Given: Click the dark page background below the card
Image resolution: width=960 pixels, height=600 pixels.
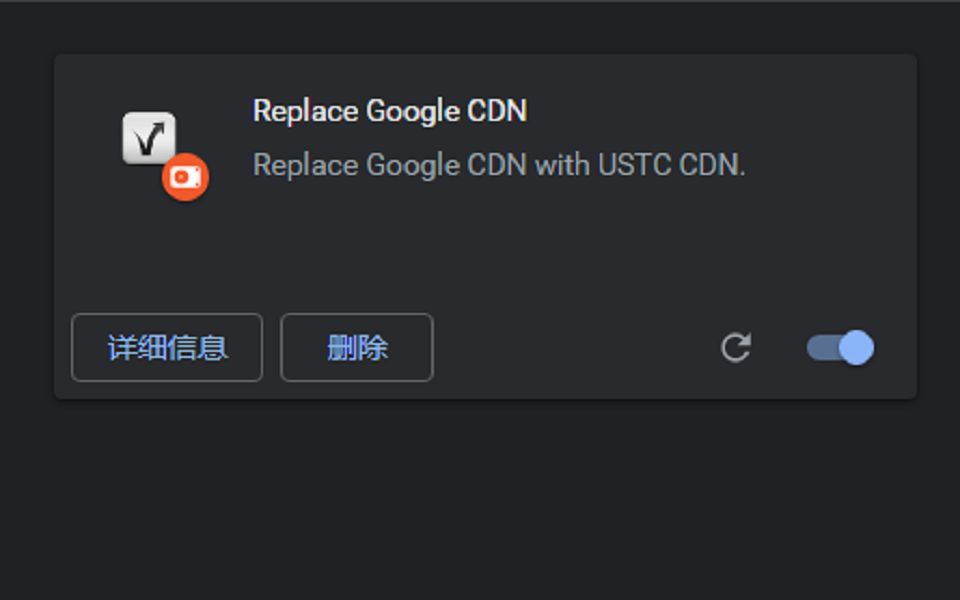Looking at the screenshot, I should (480, 500).
